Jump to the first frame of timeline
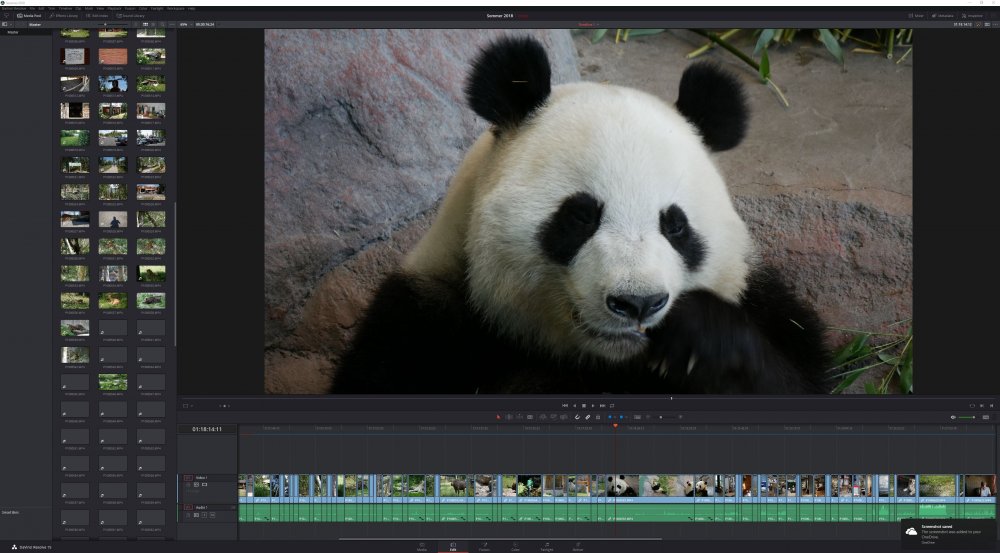 tap(564, 406)
